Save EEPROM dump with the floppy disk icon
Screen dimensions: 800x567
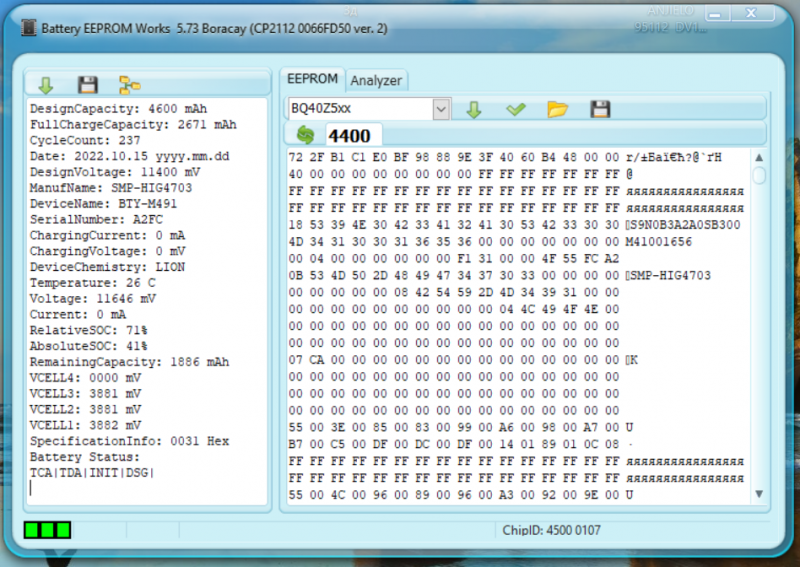(600, 109)
